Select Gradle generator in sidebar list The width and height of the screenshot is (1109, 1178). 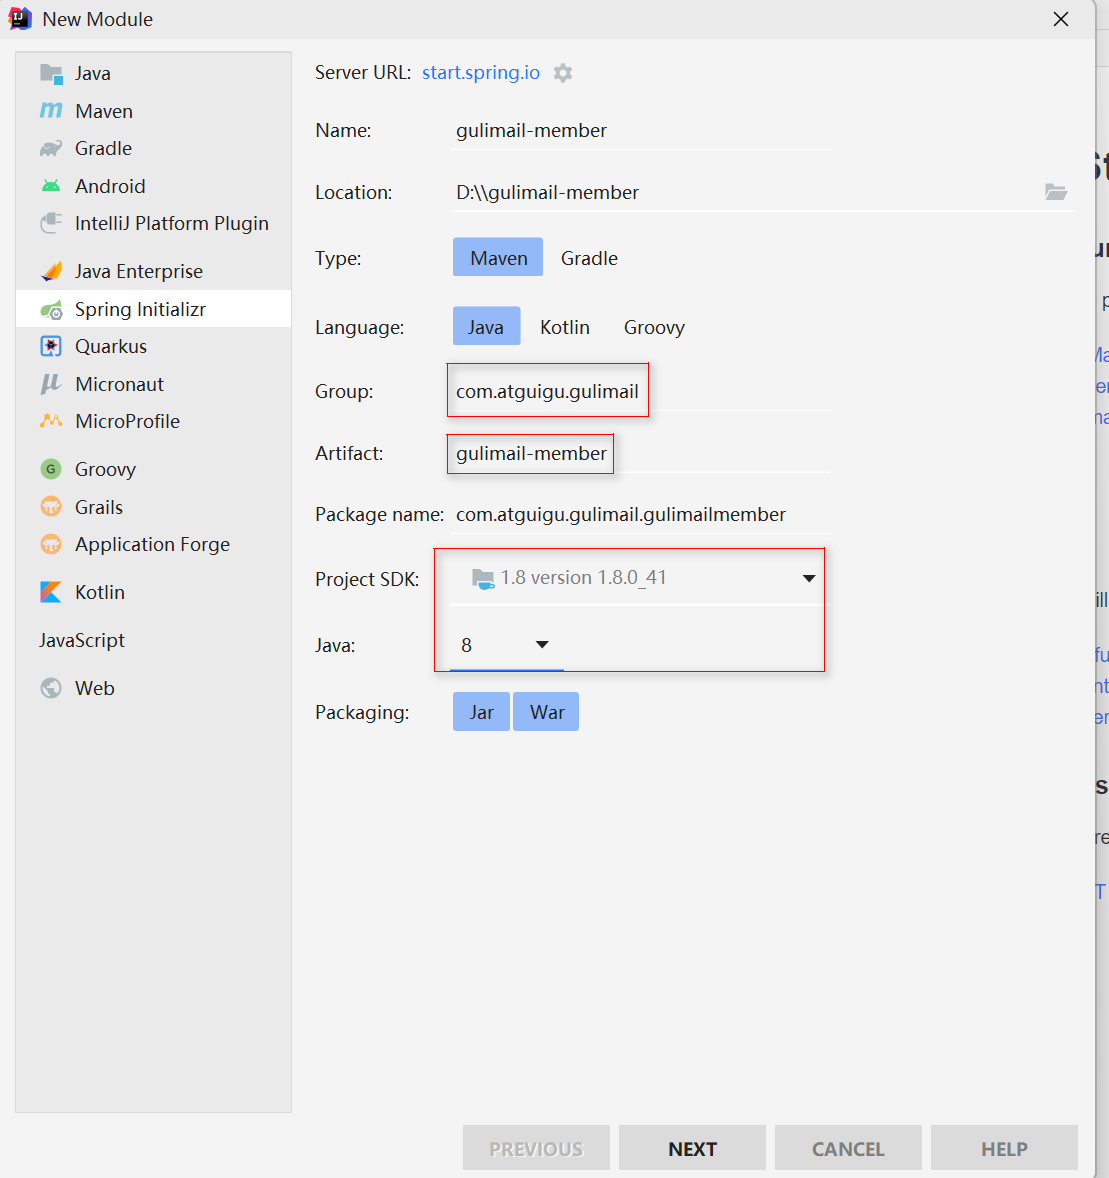click(153, 149)
